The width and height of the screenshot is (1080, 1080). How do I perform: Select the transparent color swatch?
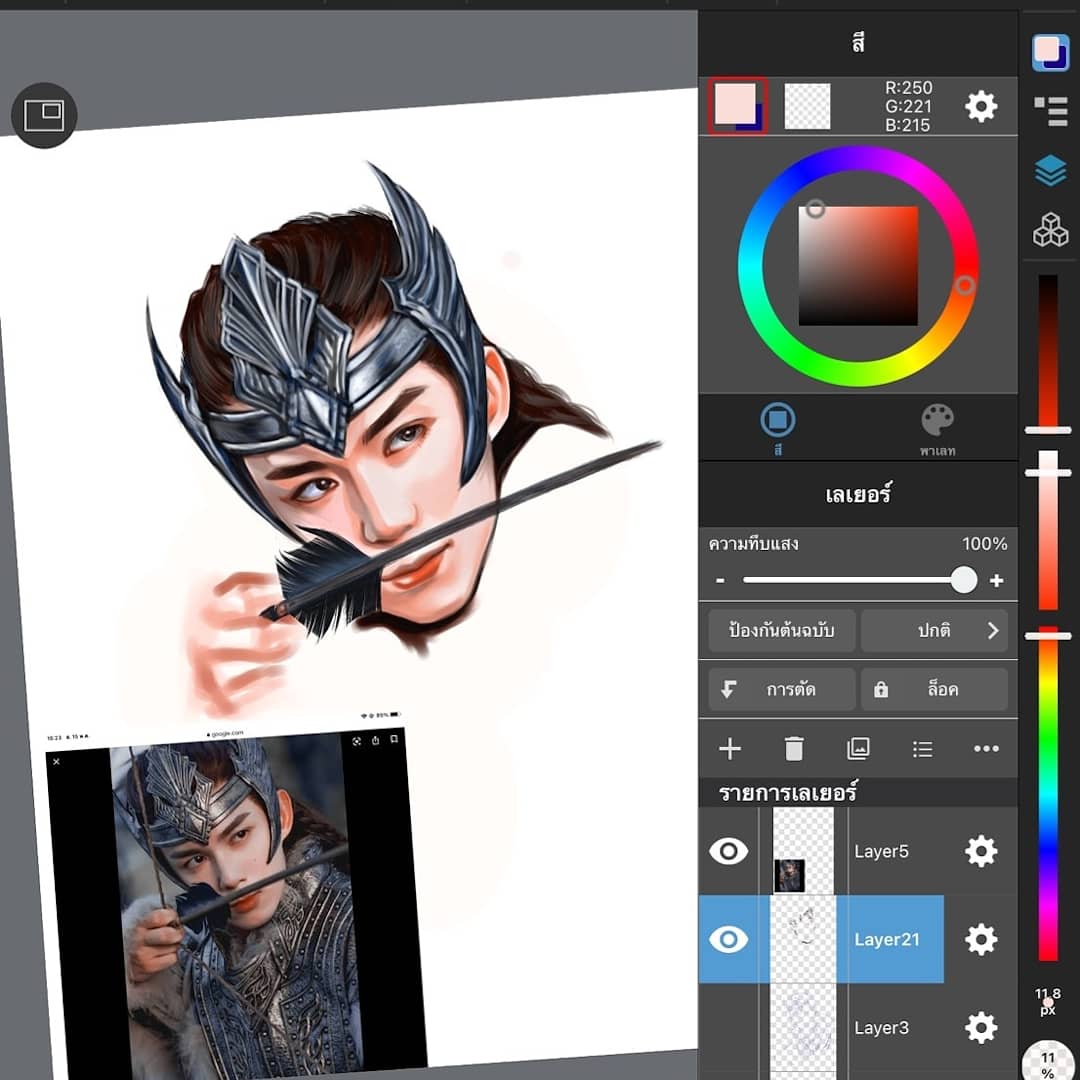tap(807, 106)
